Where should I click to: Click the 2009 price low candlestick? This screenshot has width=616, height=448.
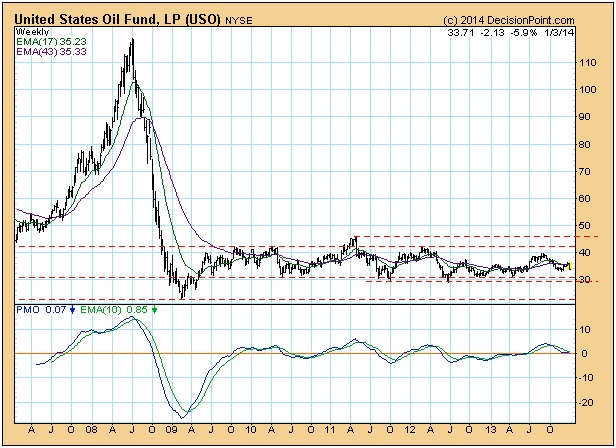(182, 296)
